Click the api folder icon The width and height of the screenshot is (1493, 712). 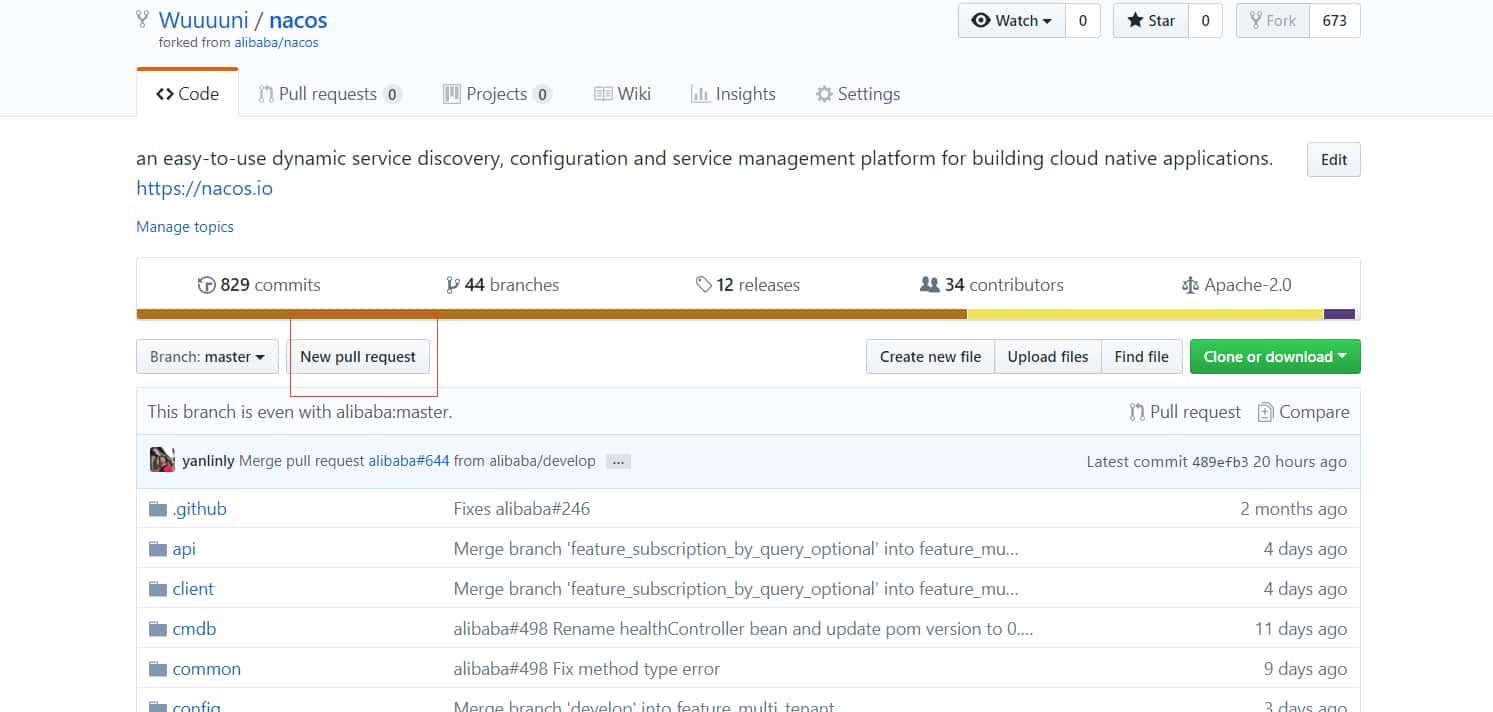point(157,549)
